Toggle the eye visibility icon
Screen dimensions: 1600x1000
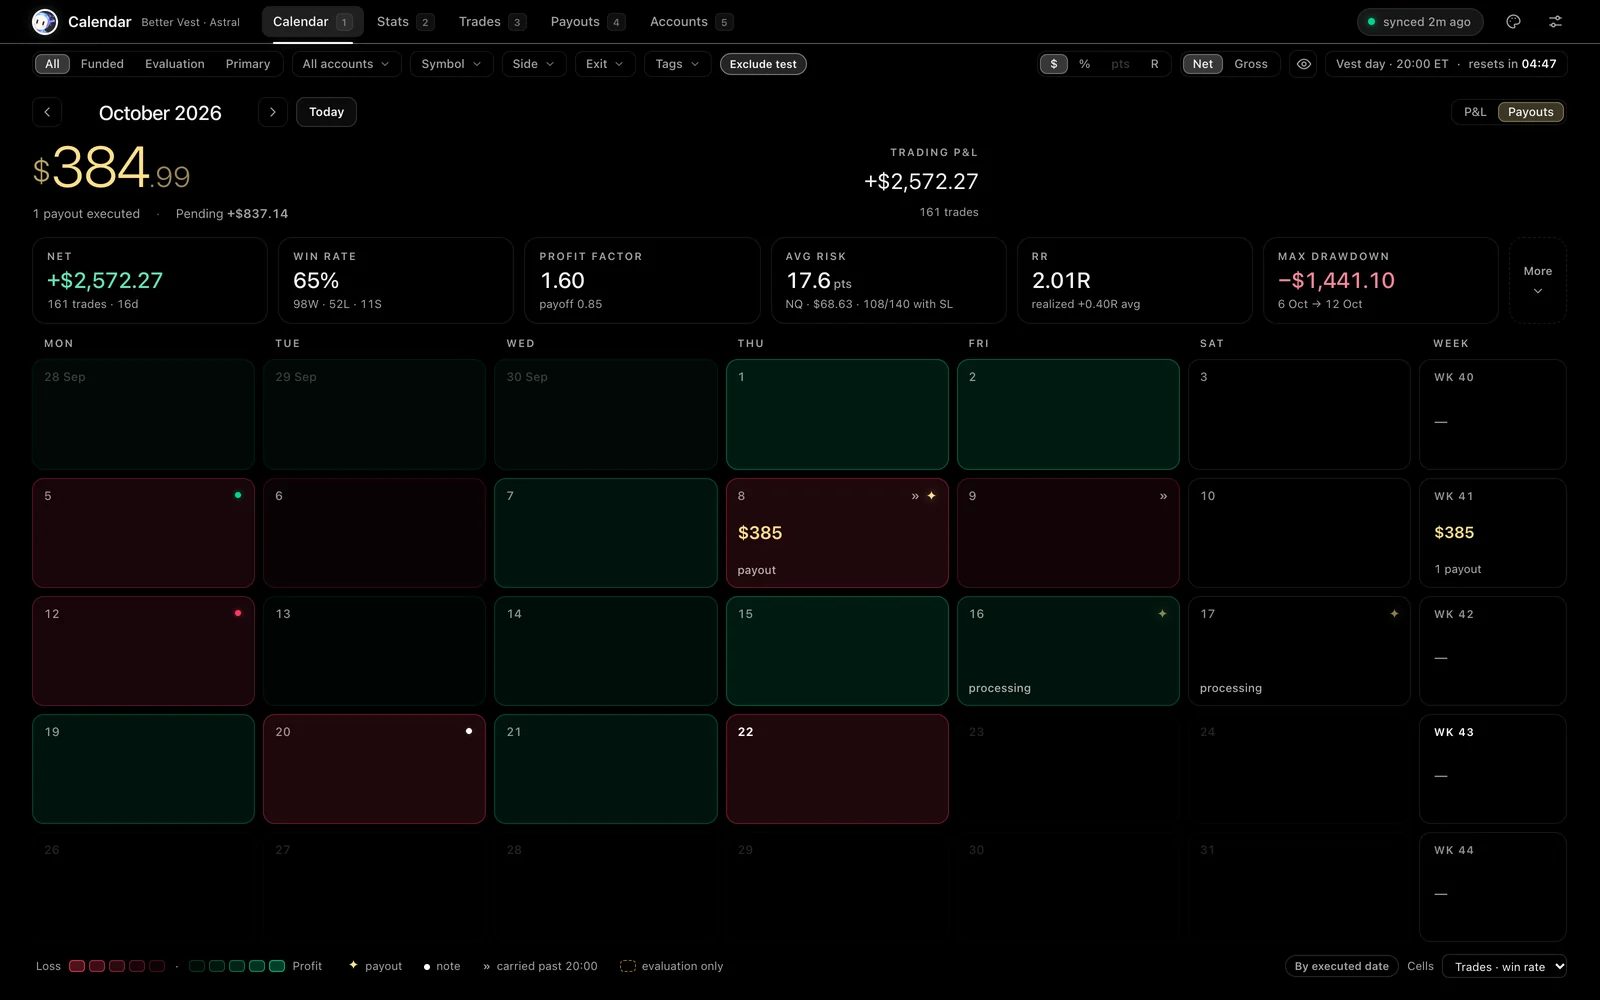coord(1303,64)
